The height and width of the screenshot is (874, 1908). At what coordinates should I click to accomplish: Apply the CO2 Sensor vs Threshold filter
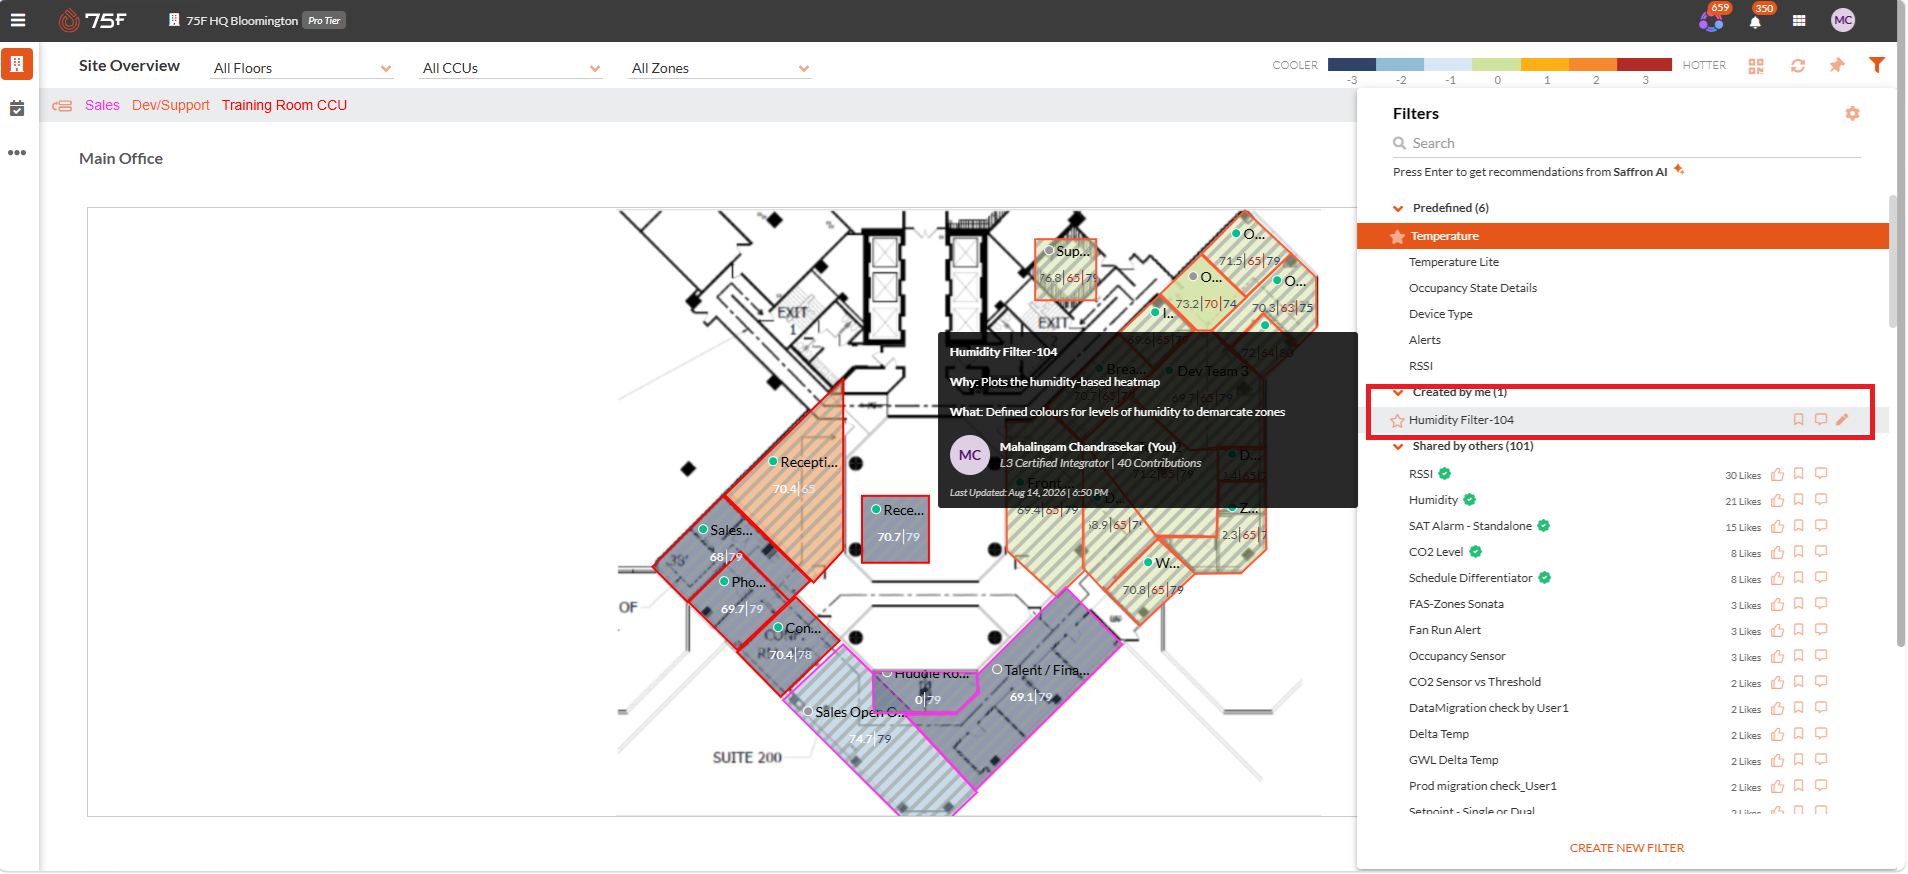[1475, 682]
